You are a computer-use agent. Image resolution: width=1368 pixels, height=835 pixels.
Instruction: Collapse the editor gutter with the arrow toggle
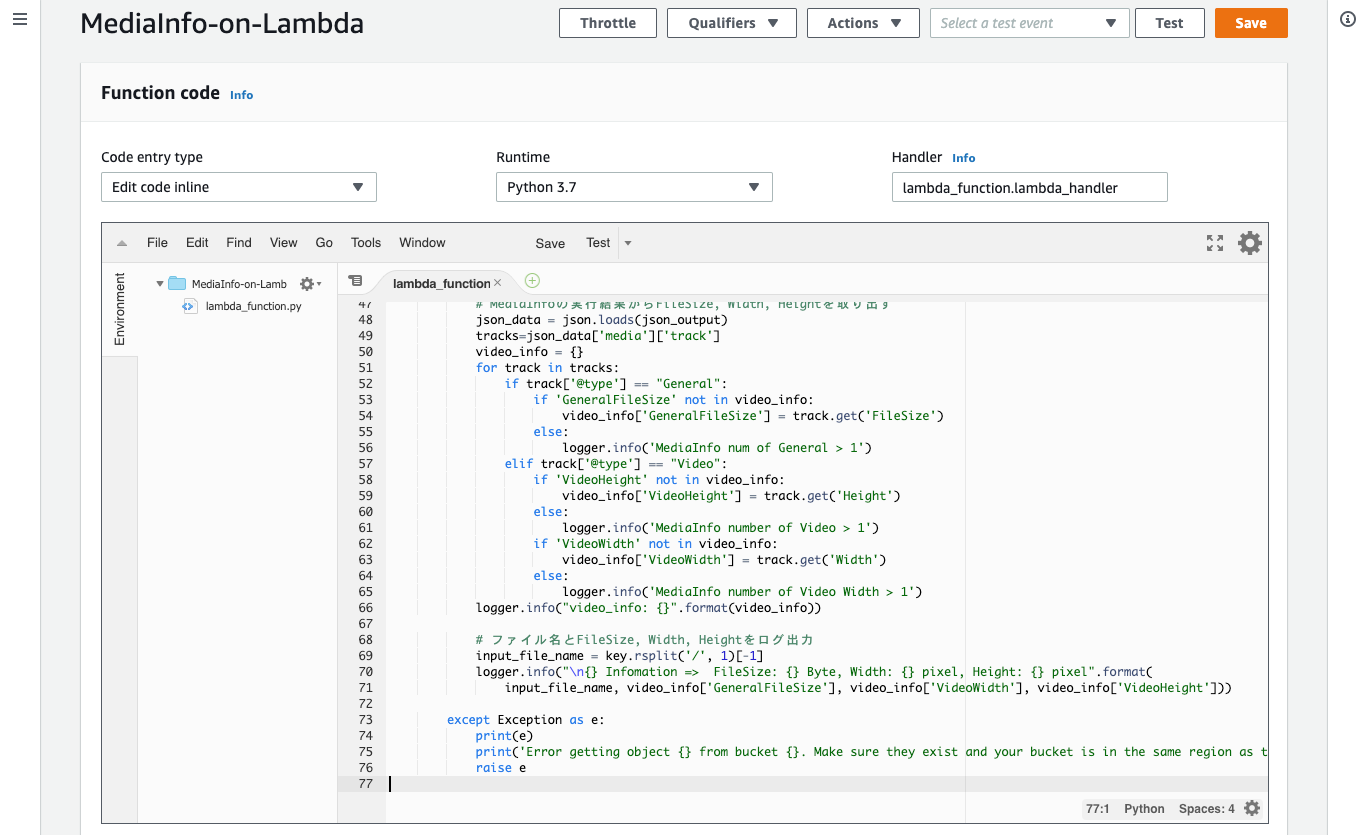tap(120, 241)
